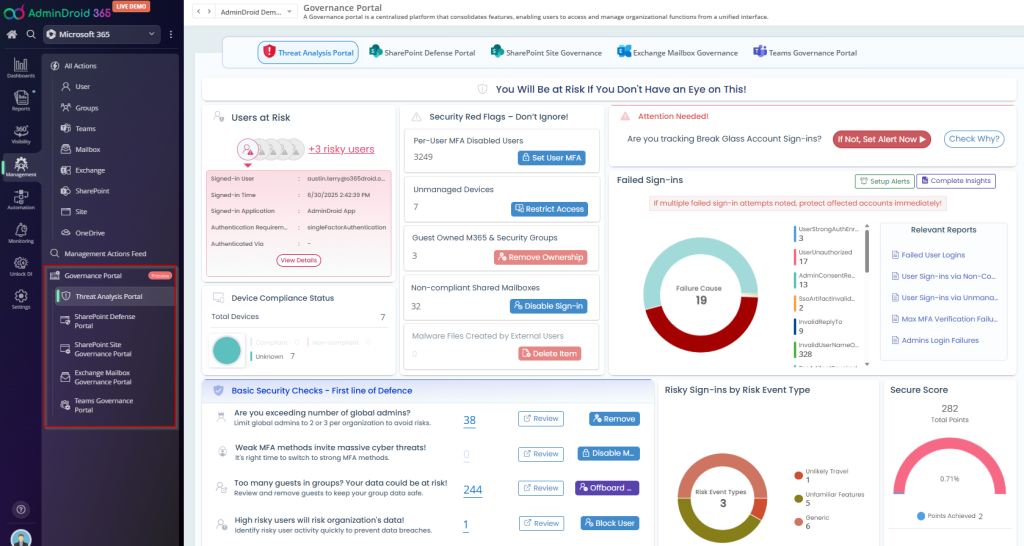Switch to the SharePoint Site Governance tab
This screenshot has width=1024, height=546.
click(547, 52)
